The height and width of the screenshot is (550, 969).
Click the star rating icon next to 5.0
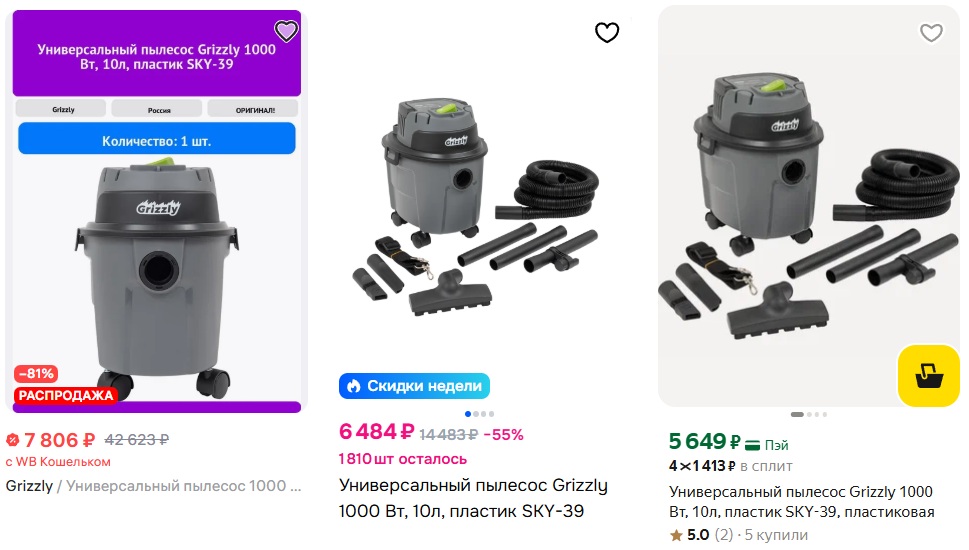pos(676,535)
